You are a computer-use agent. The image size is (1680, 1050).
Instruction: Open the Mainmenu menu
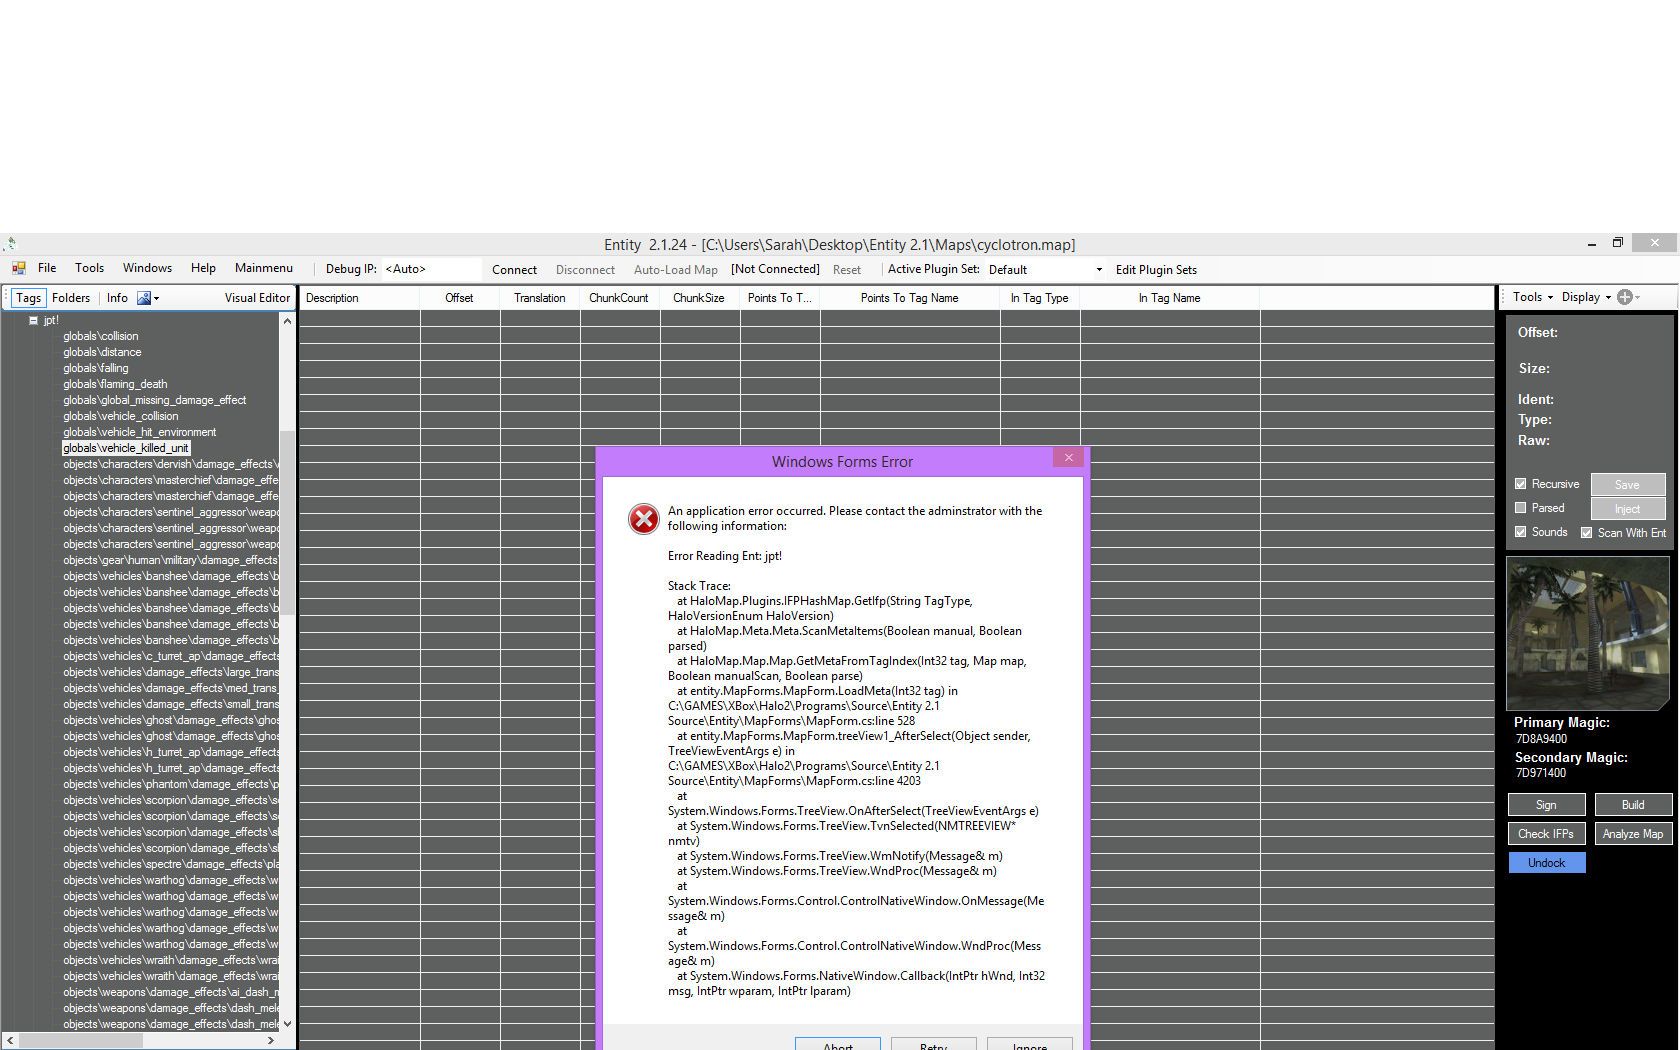point(263,268)
